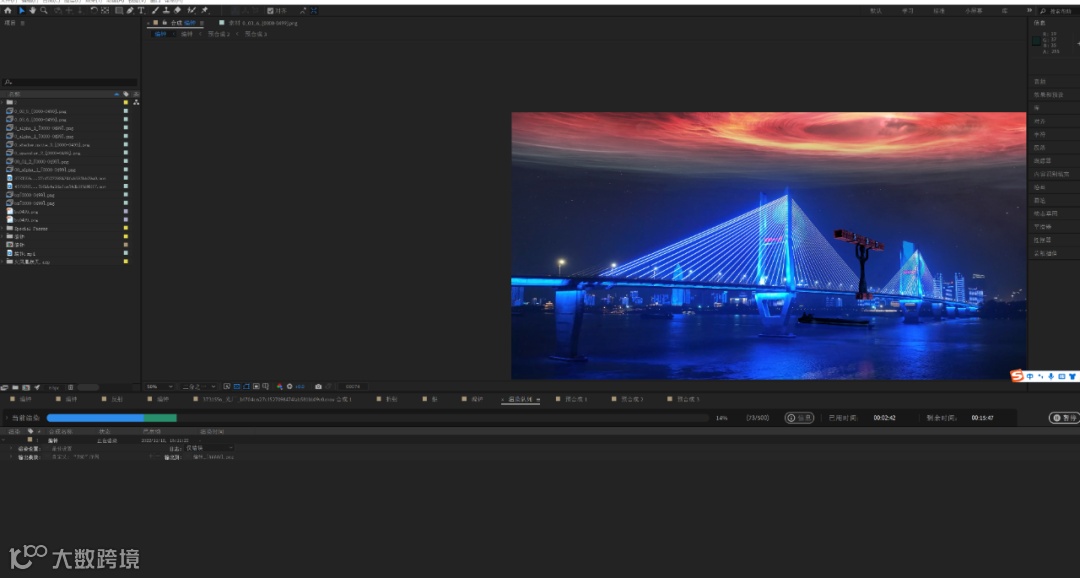Select the Hand tool
The image size is (1080, 578).
tap(32, 10)
